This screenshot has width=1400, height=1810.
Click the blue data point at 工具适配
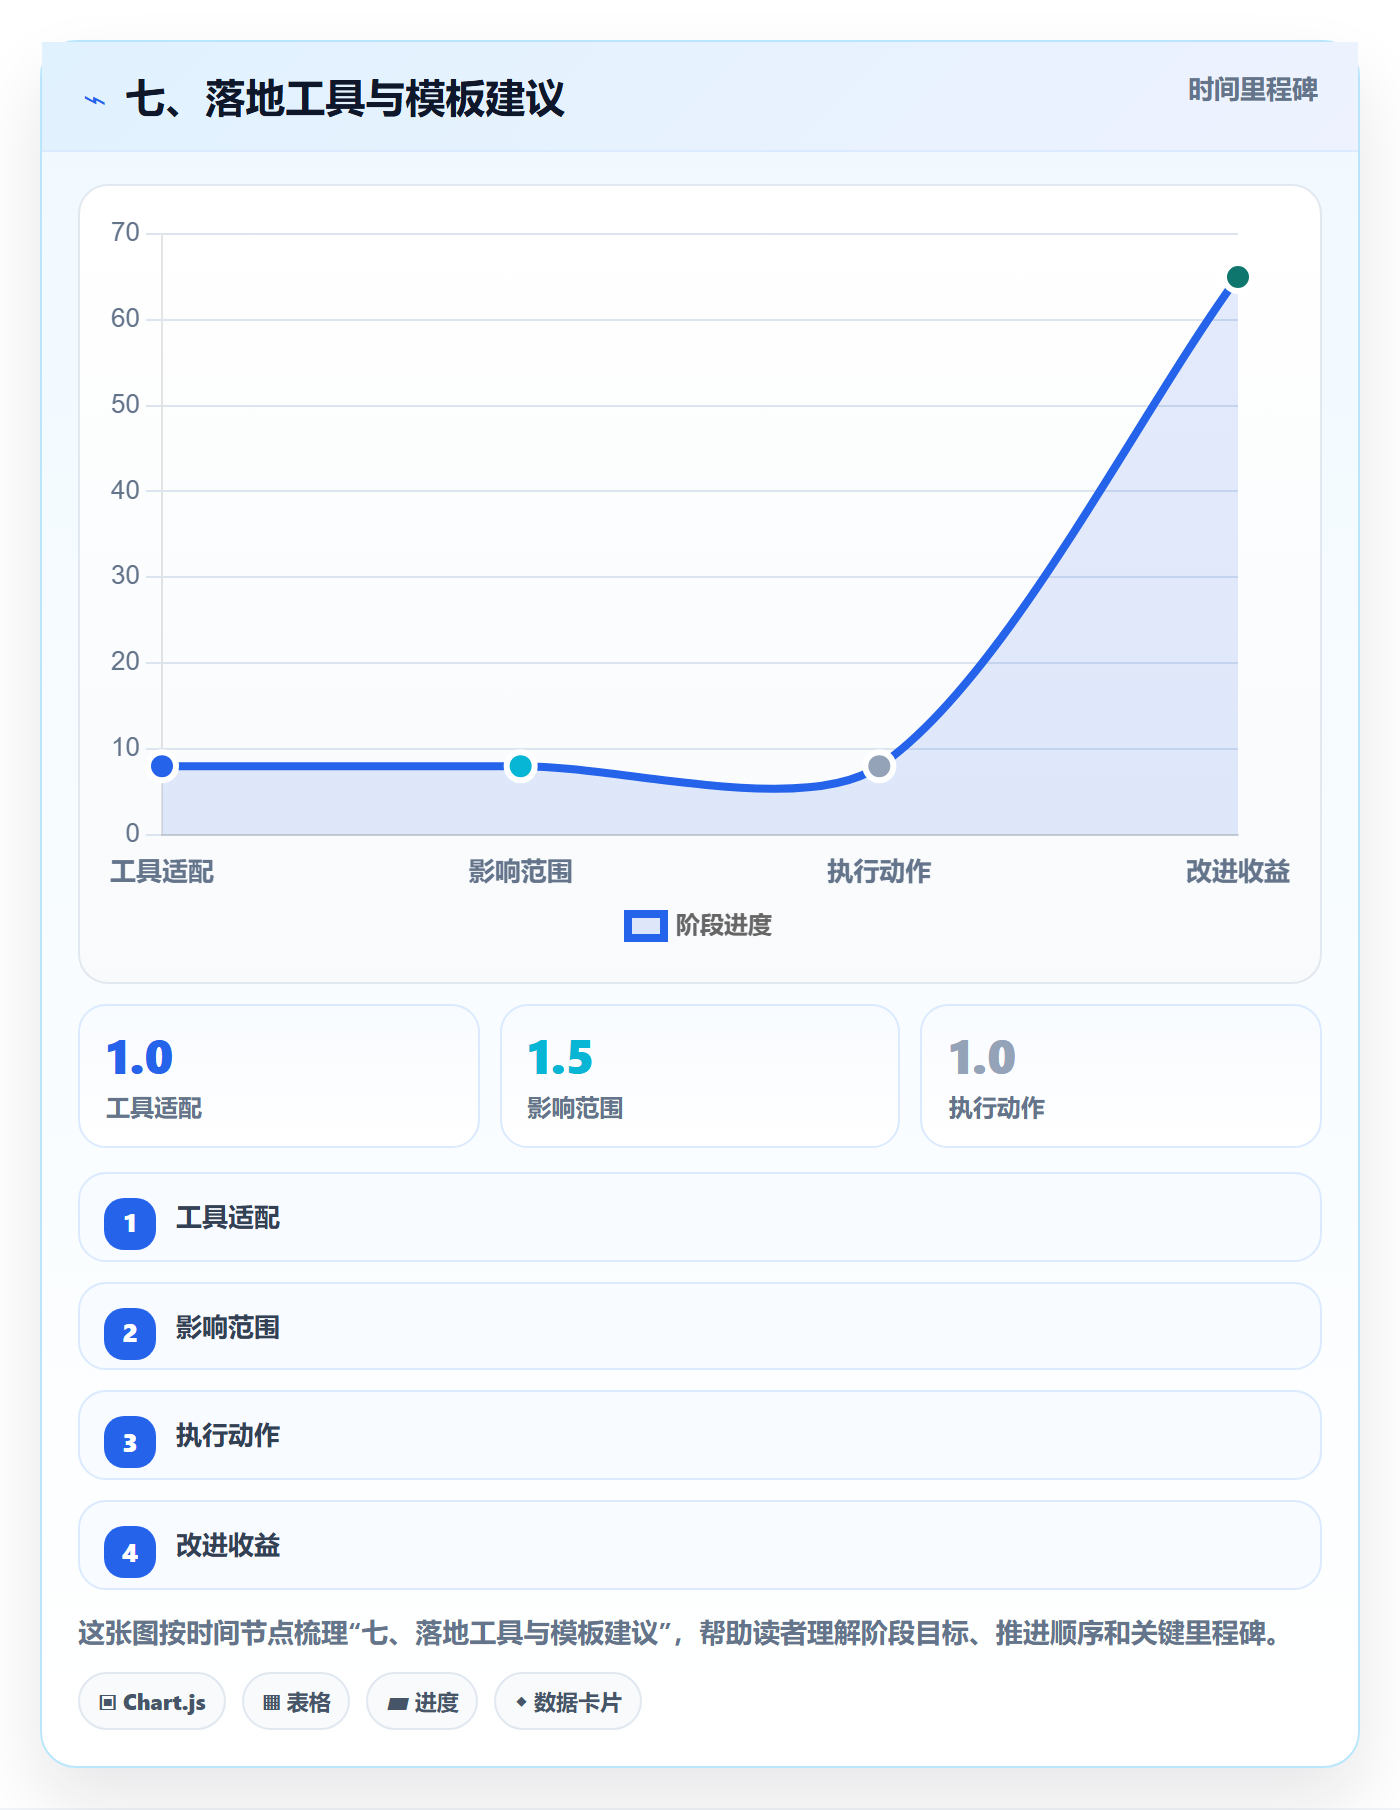(162, 766)
